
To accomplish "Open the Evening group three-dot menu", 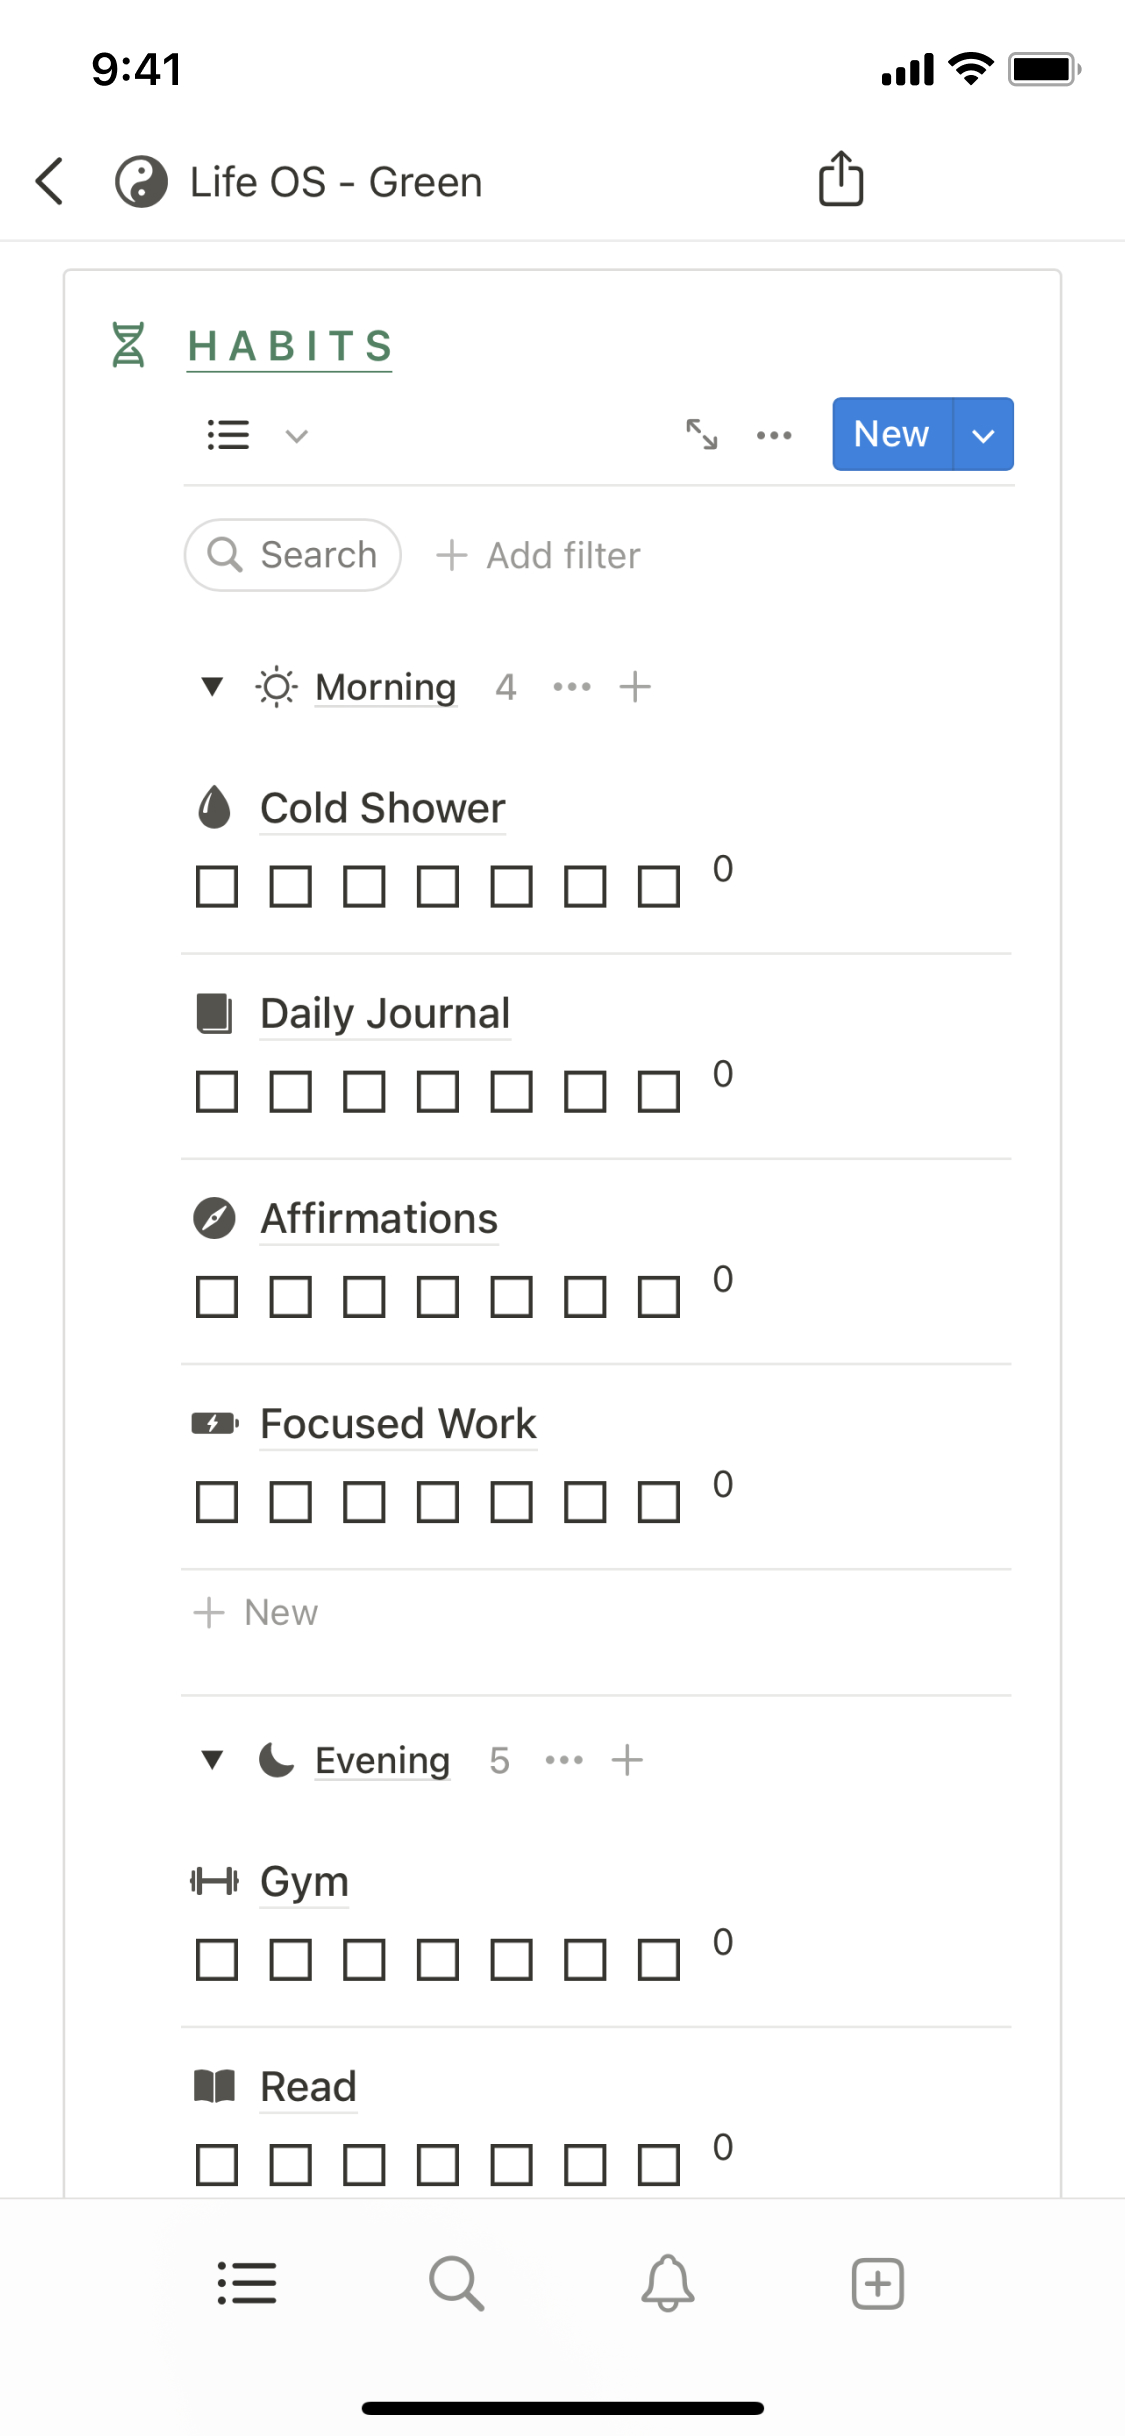I will click(564, 1760).
